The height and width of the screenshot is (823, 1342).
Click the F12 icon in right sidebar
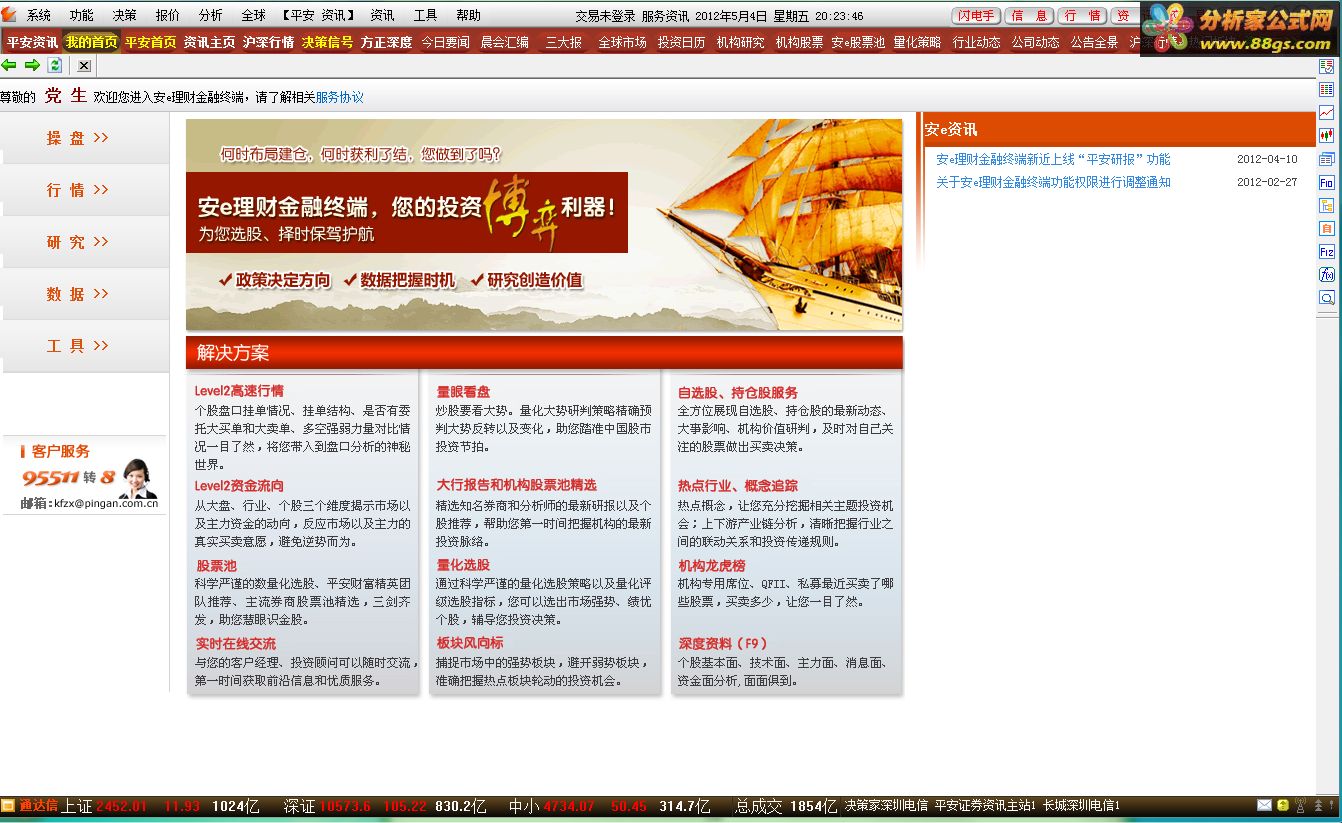coord(1327,252)
